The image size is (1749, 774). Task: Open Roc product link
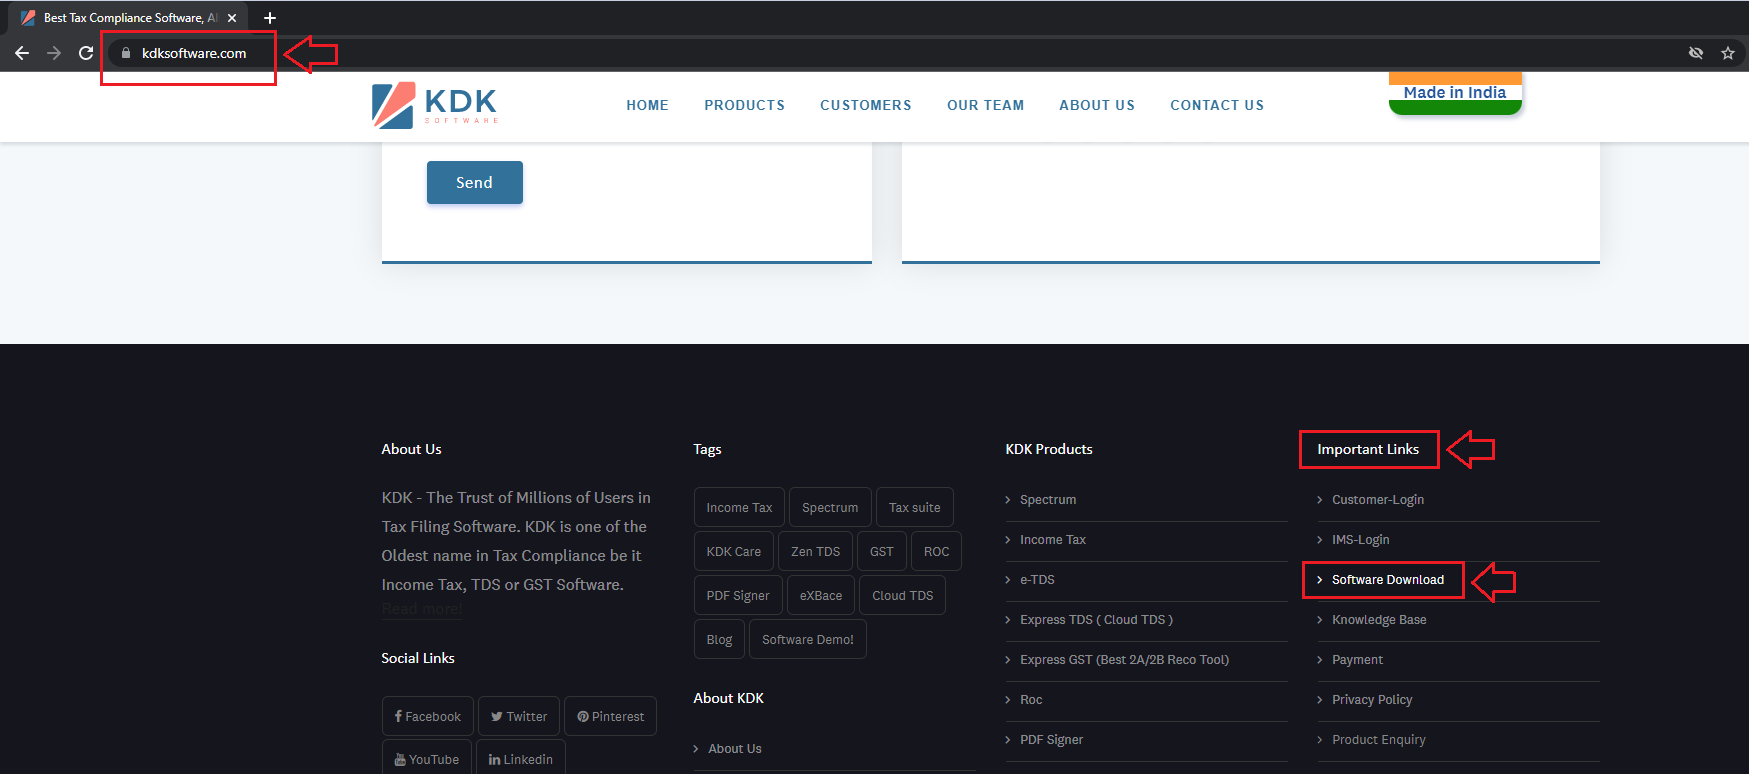1031,699
